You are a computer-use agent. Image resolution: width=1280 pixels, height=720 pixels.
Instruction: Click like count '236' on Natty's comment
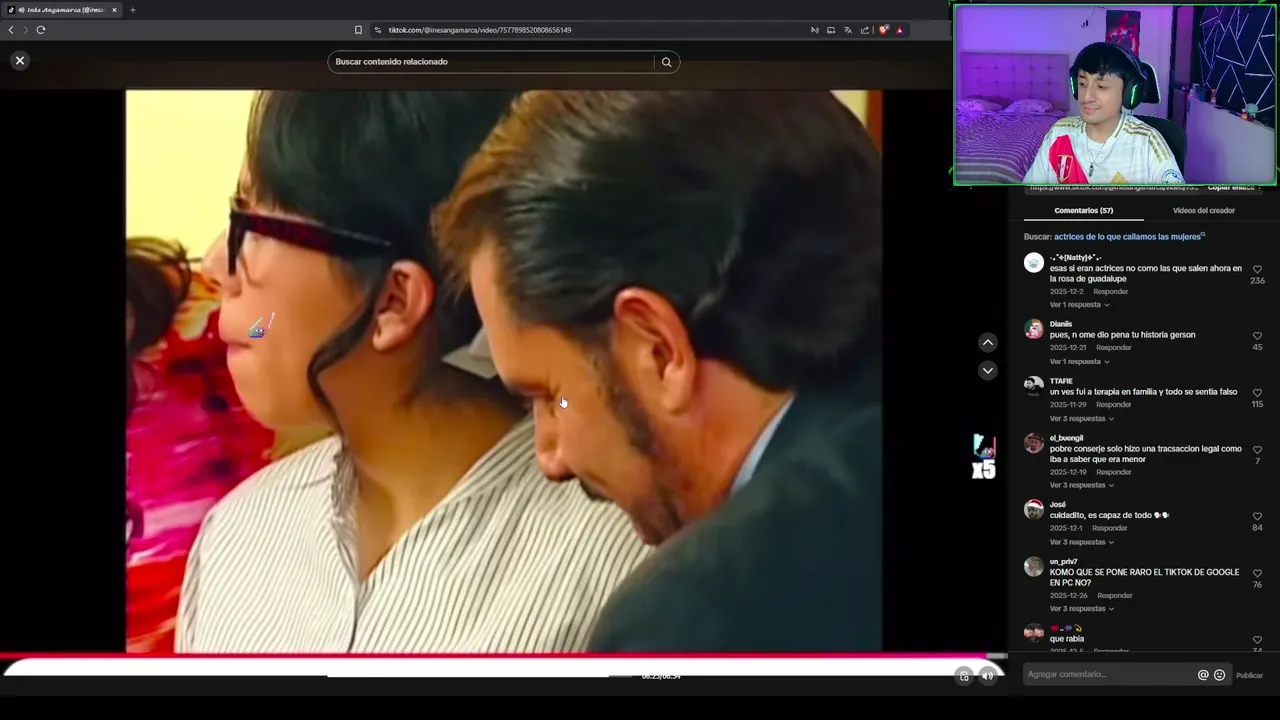pyautogui.click(x=1257, y=281)
